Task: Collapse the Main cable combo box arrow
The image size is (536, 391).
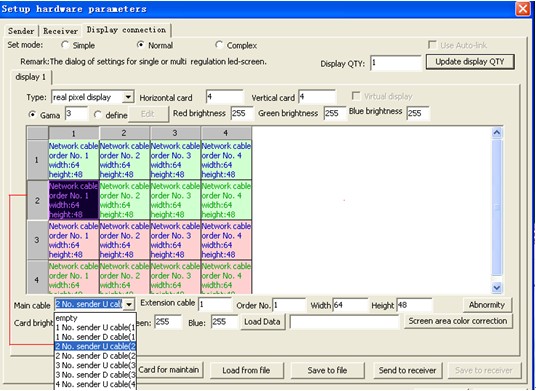Action: tap(129, 304)
